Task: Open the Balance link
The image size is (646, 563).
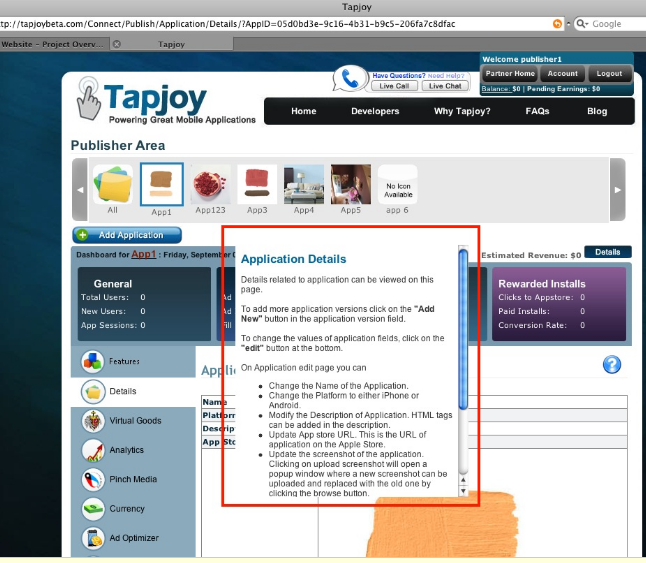Action: coord(496,89)
